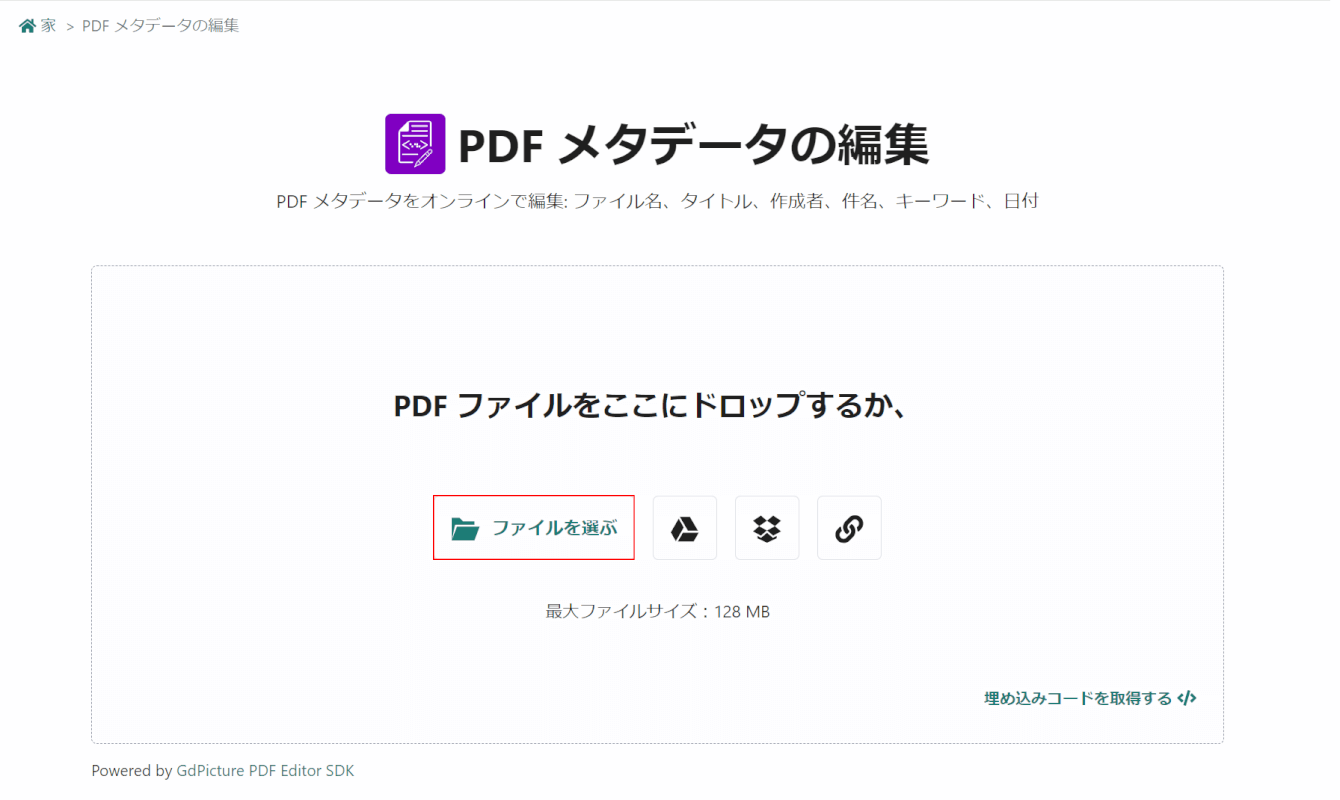Click the subtitle starting PDF メタデータをオンラインで編集

tap(657, 201)
